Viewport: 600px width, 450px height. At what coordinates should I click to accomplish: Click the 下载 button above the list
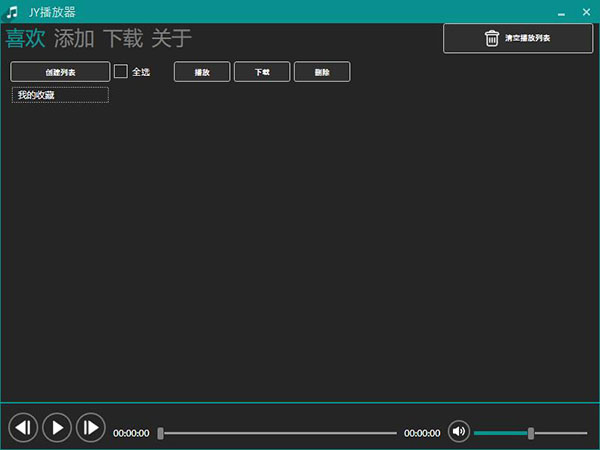(x=262, y=72)
